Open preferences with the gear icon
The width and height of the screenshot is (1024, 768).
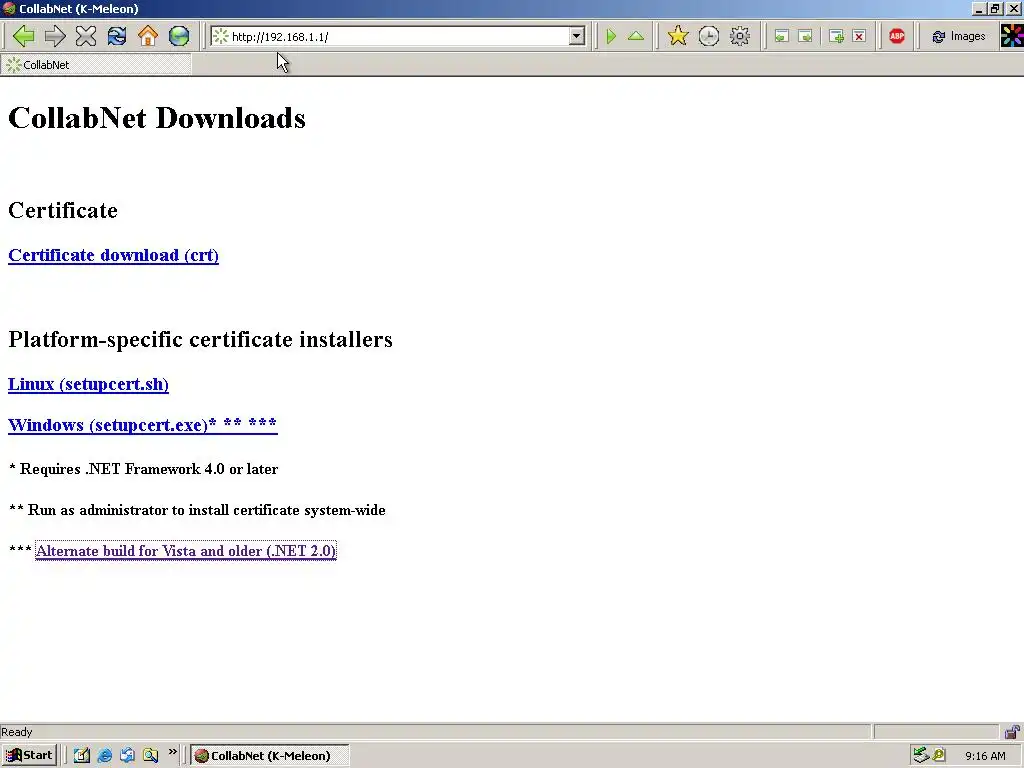(x=740, y=36)
